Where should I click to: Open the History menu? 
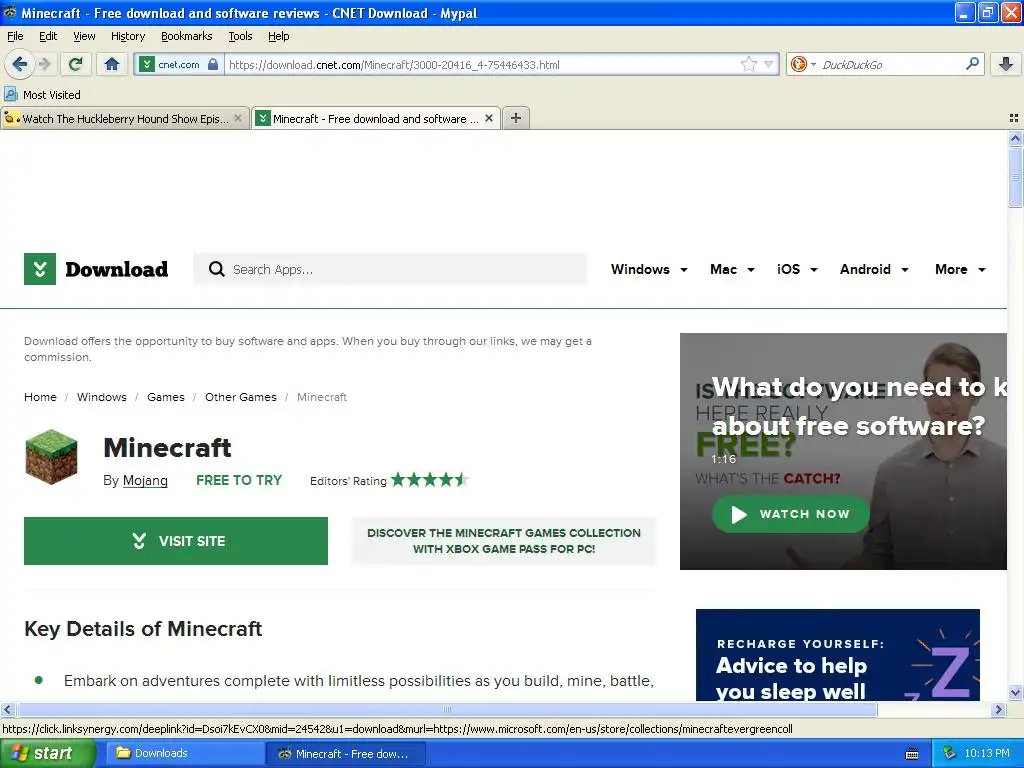[x=128, y=36]
